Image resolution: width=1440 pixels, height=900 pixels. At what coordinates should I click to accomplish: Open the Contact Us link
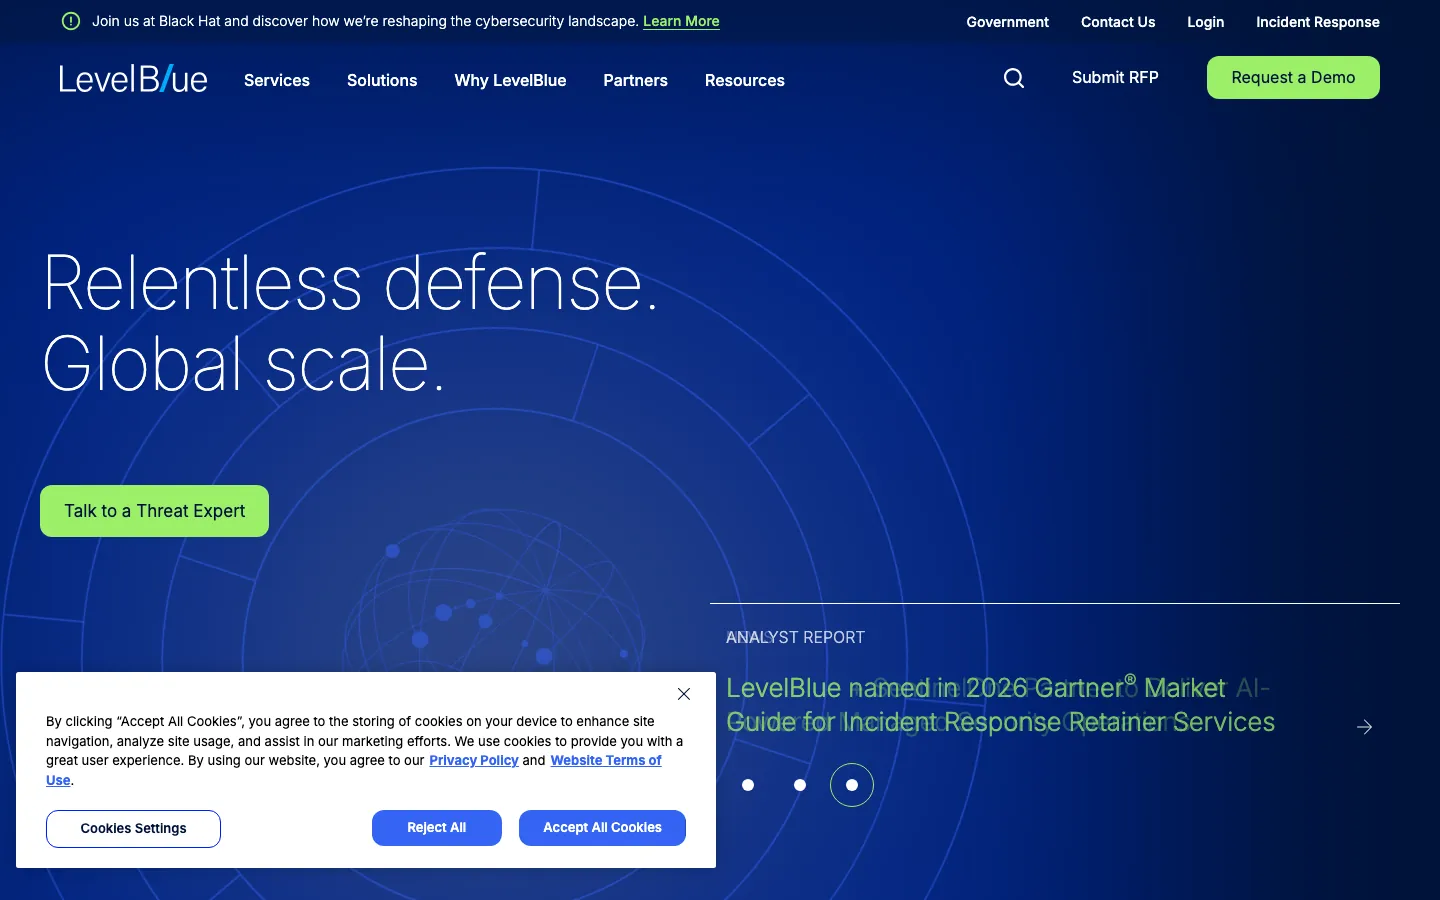(1118, 22)
